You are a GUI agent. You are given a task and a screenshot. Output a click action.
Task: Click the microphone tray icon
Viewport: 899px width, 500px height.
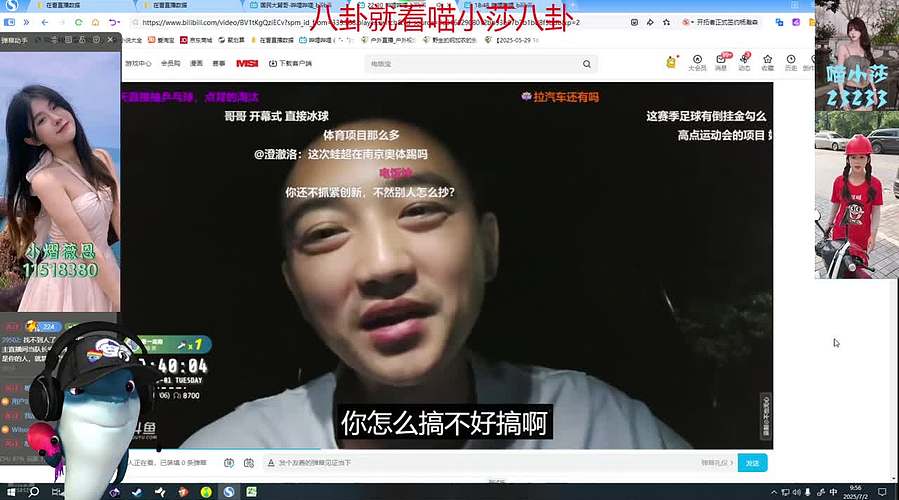(807, 492)
